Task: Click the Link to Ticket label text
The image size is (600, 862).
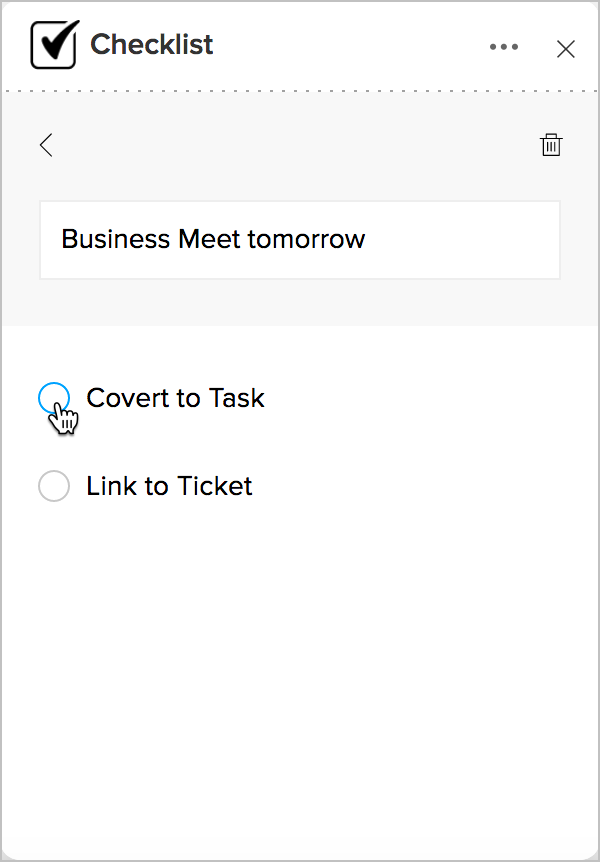Action: tap(169, 487)
